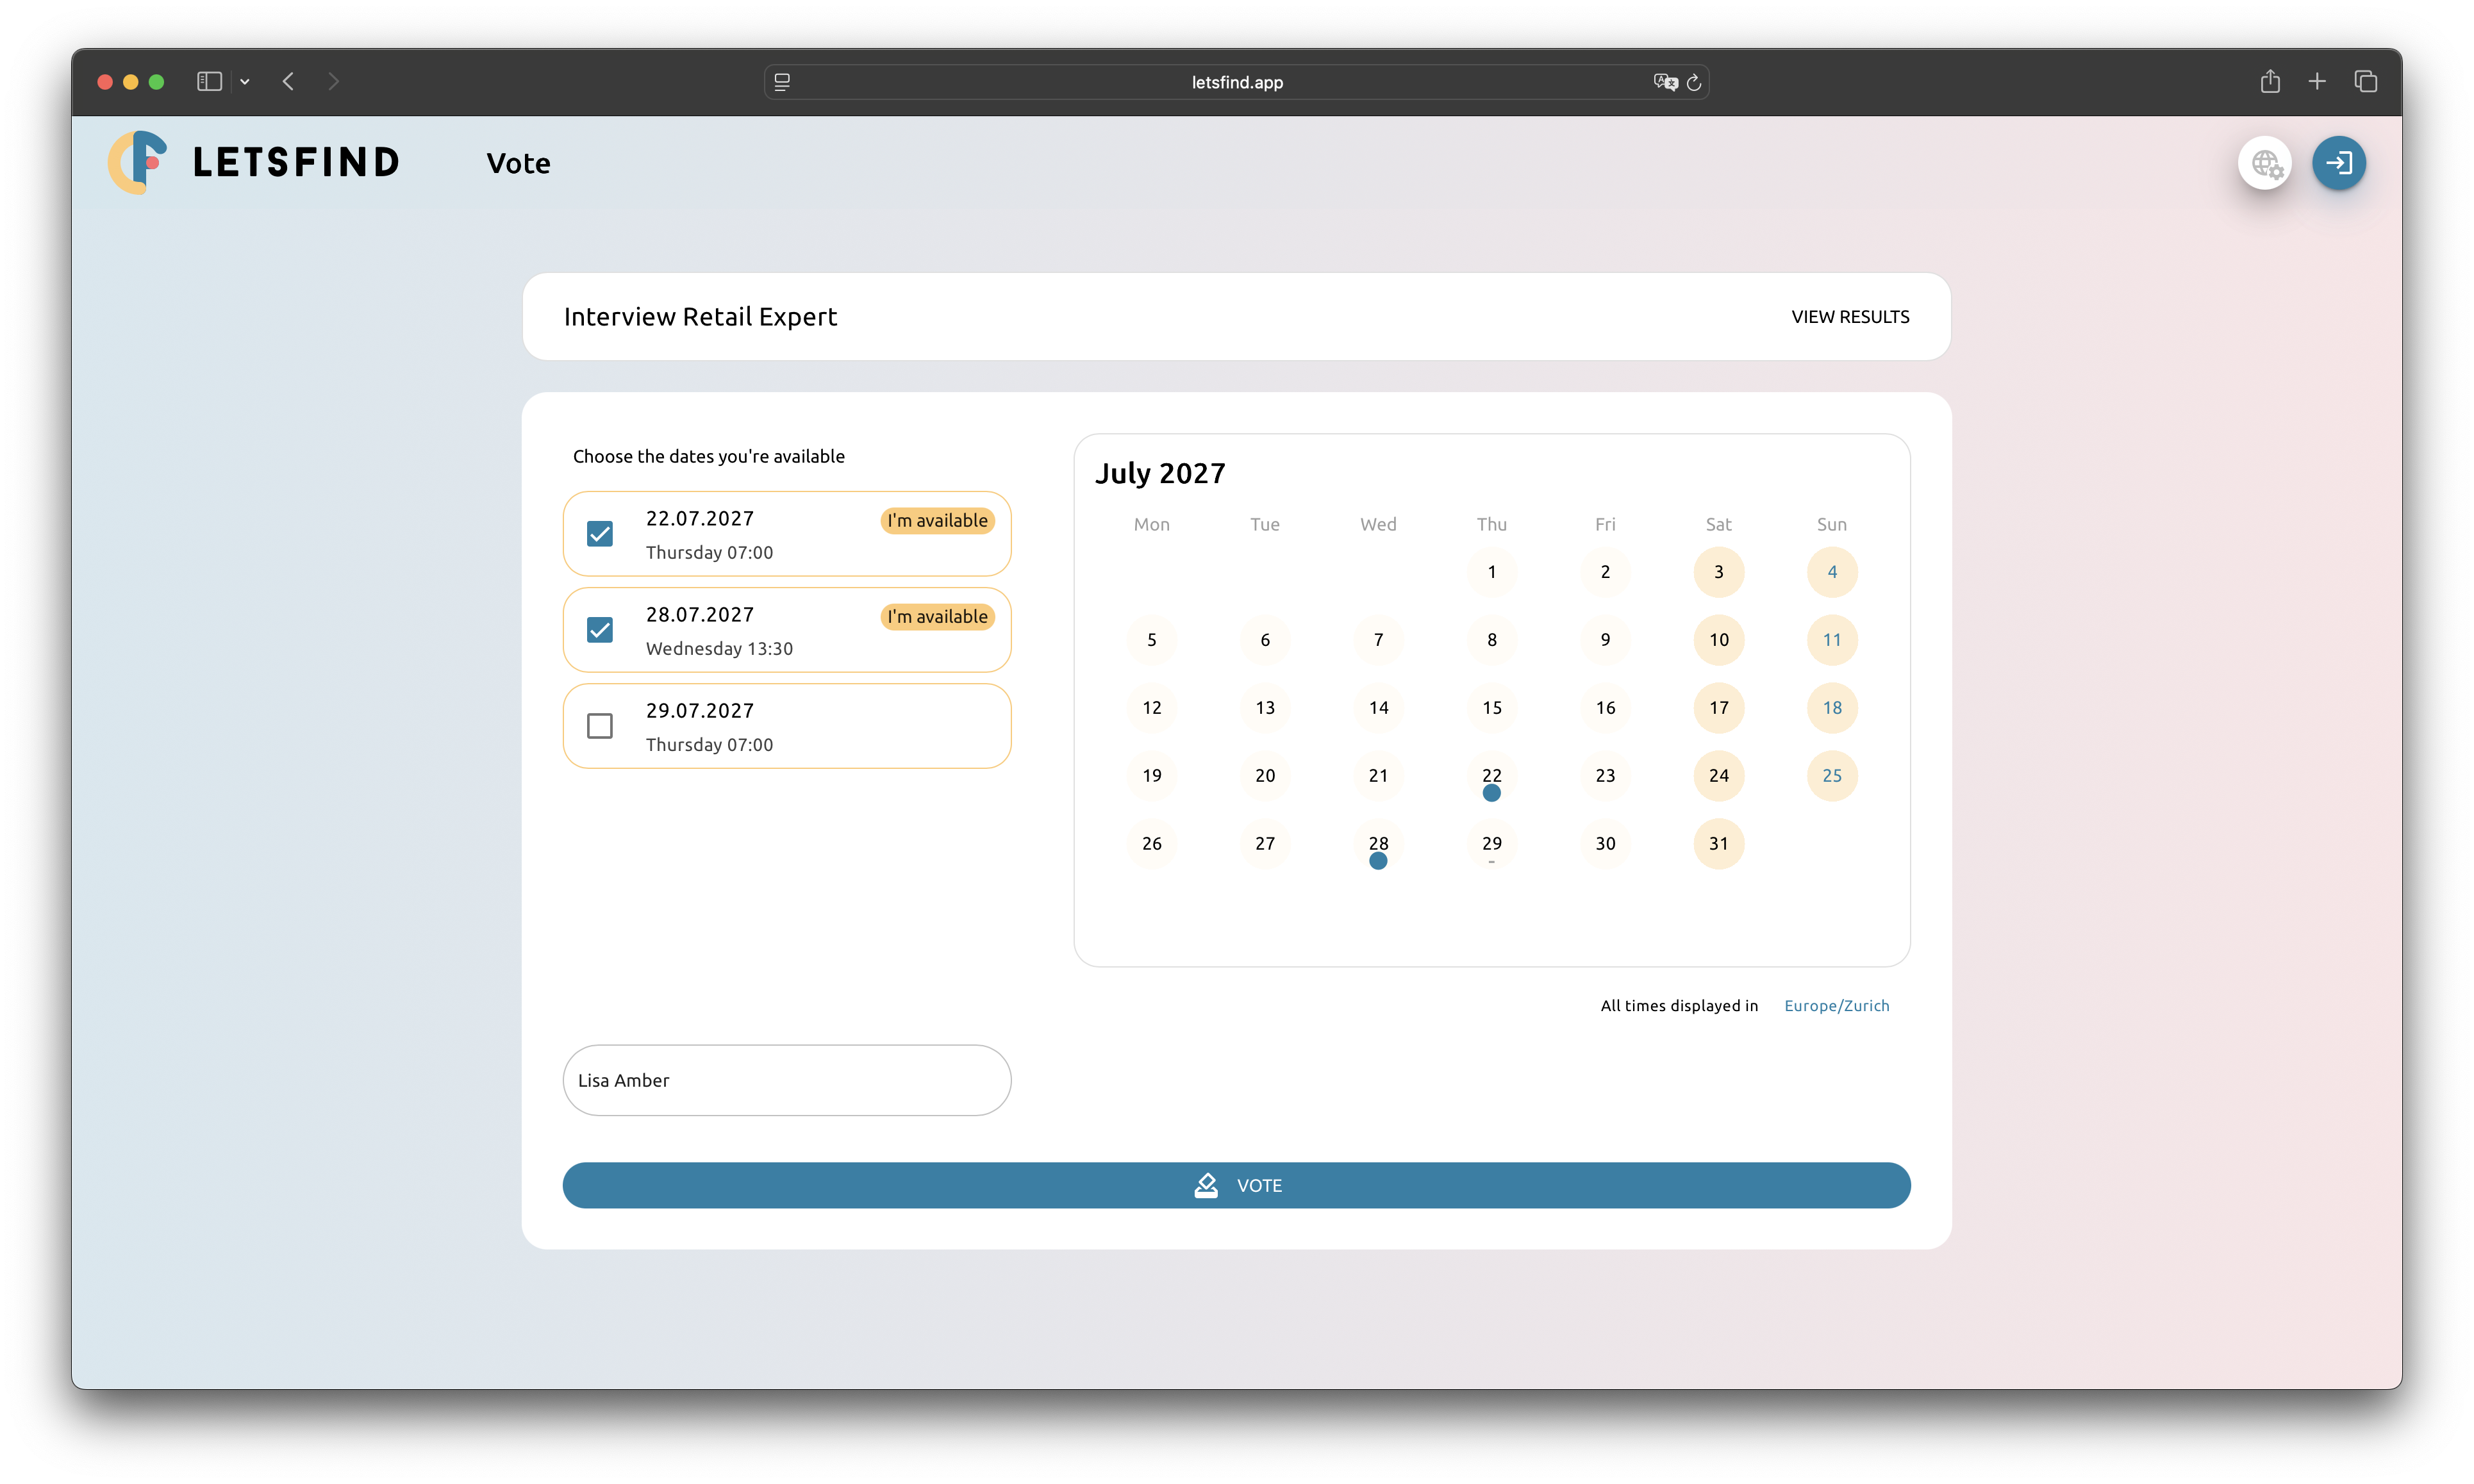Image resolution: width=2474 pixels, height=1484 pixels.
Task: Select July 28 on the calendar
Action: coord(1378,844)
